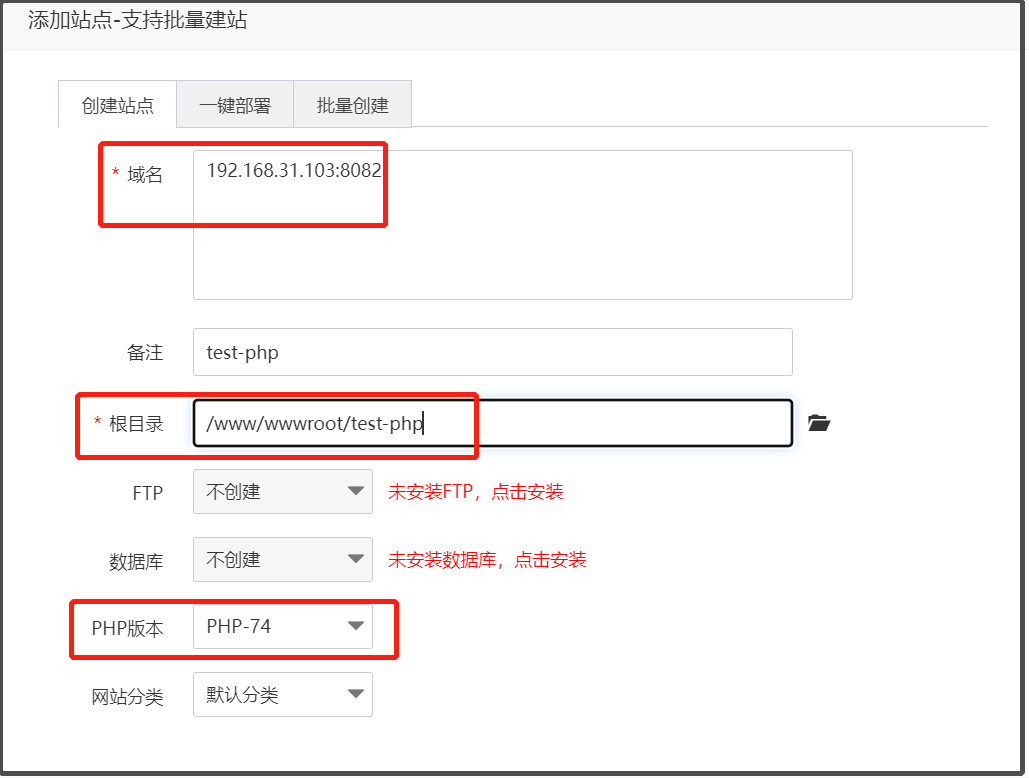Switch to the 一键部署 tab

tap(235, 105)
